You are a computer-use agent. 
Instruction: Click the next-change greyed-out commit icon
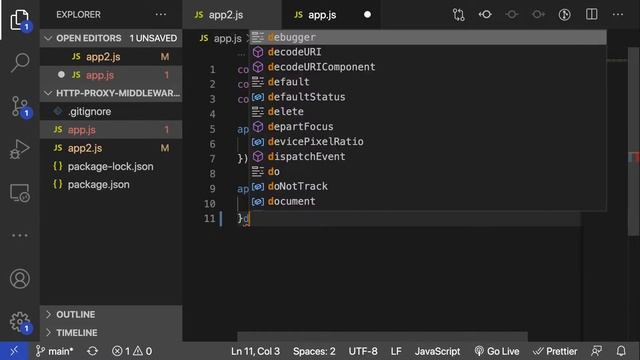[538, 15]
